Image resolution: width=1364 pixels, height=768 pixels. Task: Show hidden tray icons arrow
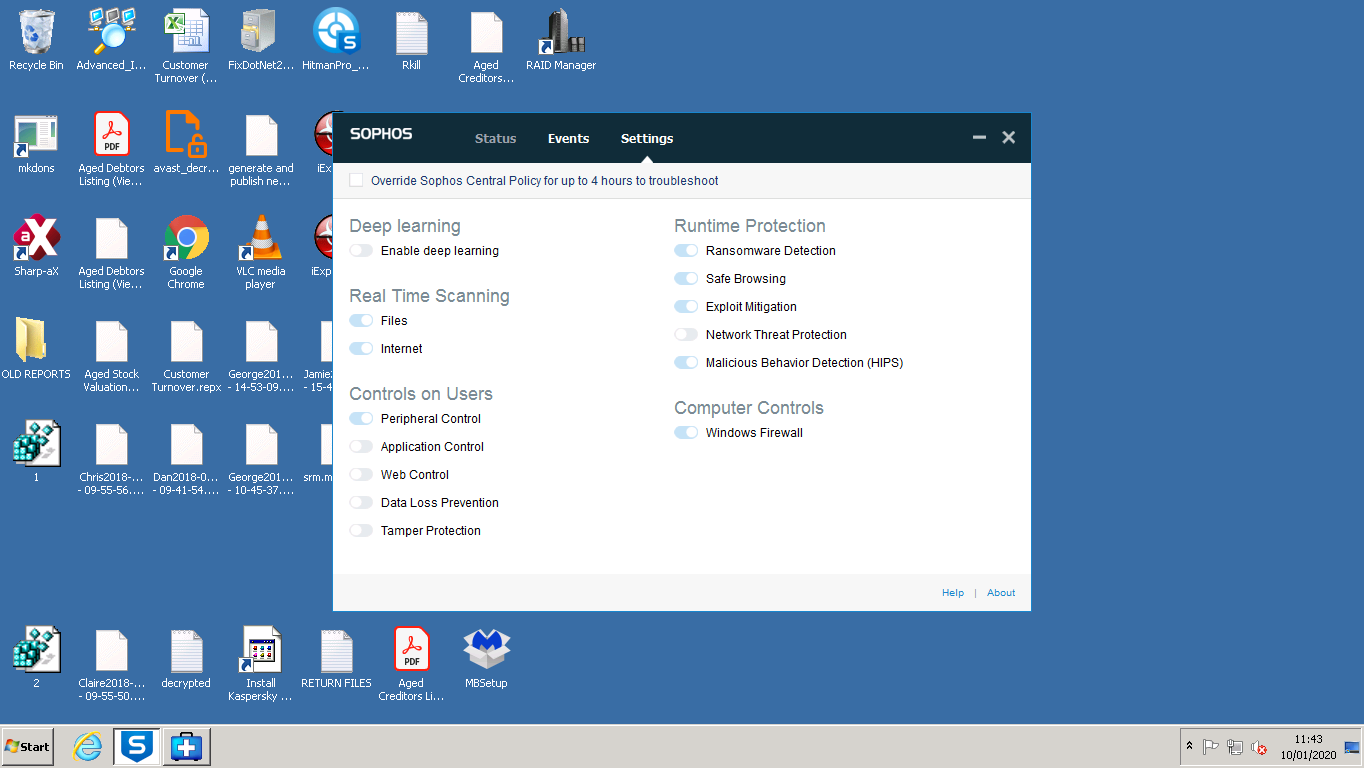(x=1189, y=747)
